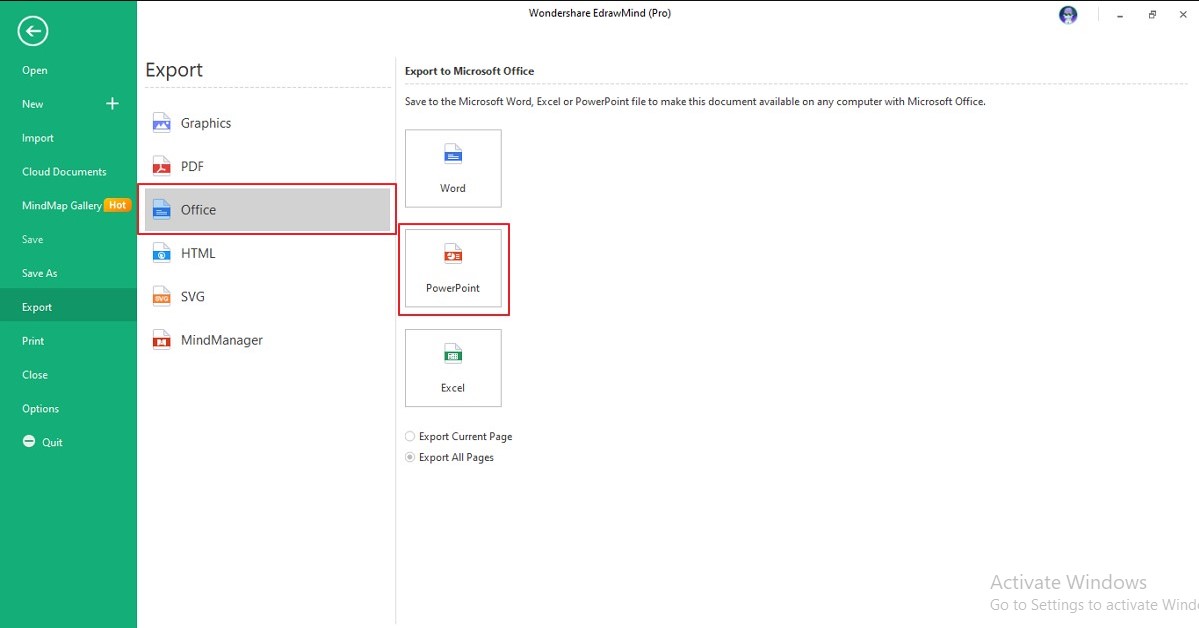
Task: Click the Quit label in the sidebar
Action: tap(52, 442)
